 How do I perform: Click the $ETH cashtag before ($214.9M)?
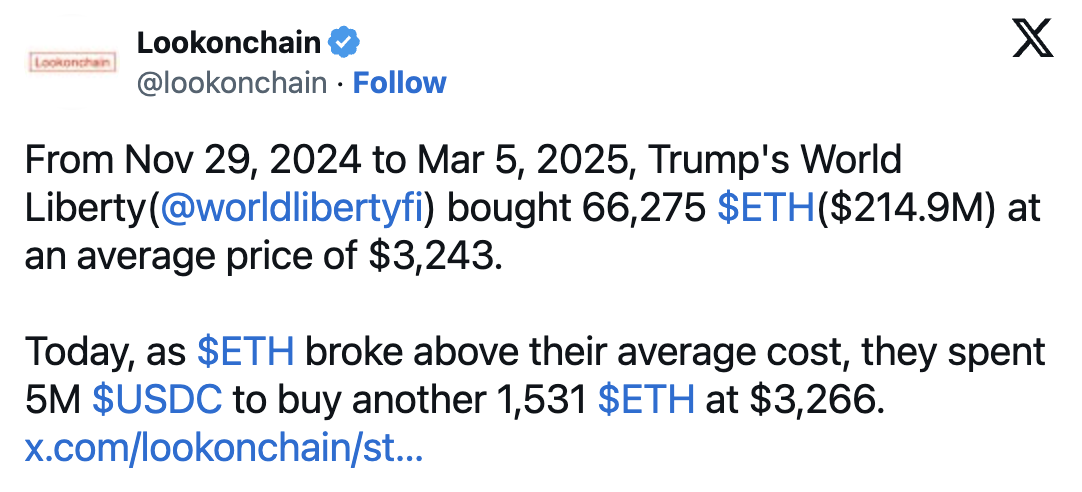[767, 208]
